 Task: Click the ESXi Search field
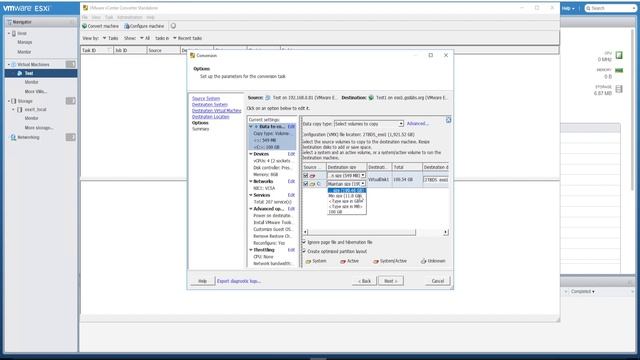click(x=610, y=8)
